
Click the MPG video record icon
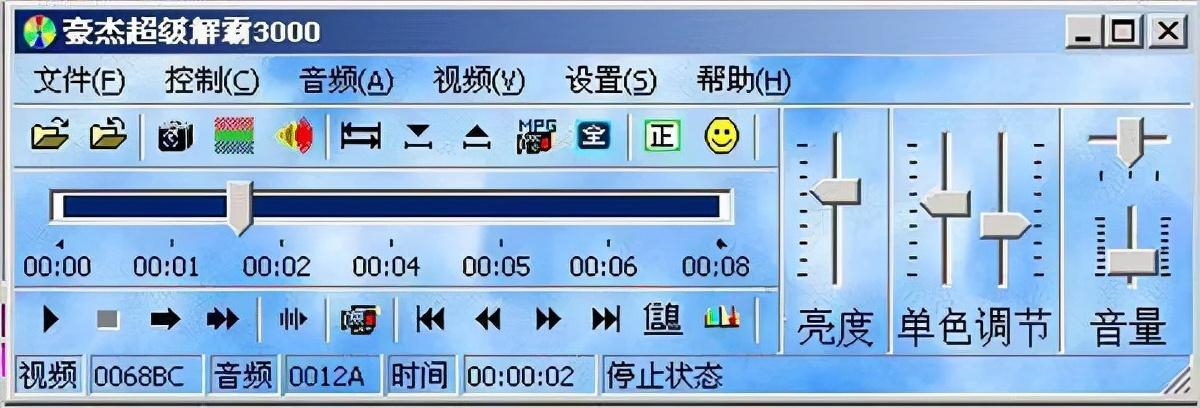click(535, 136)
